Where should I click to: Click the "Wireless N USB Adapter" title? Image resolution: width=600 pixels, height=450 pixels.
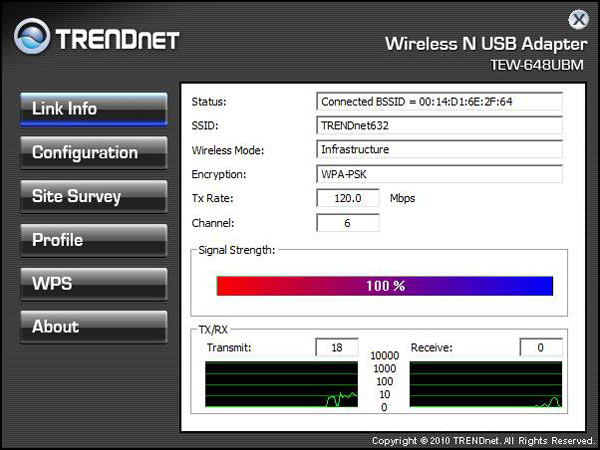486,44
